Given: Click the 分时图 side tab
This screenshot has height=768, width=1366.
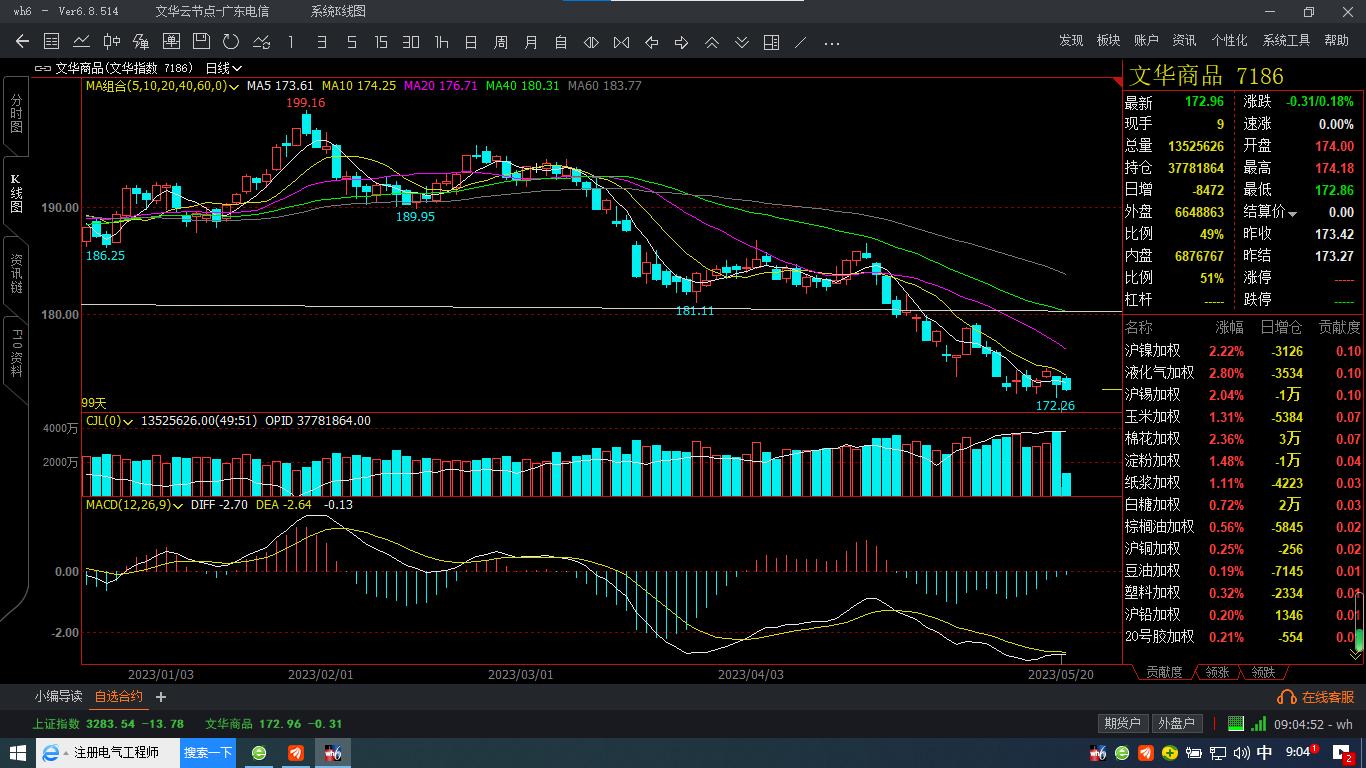Looking at the screenshot, I should point(16,114).
